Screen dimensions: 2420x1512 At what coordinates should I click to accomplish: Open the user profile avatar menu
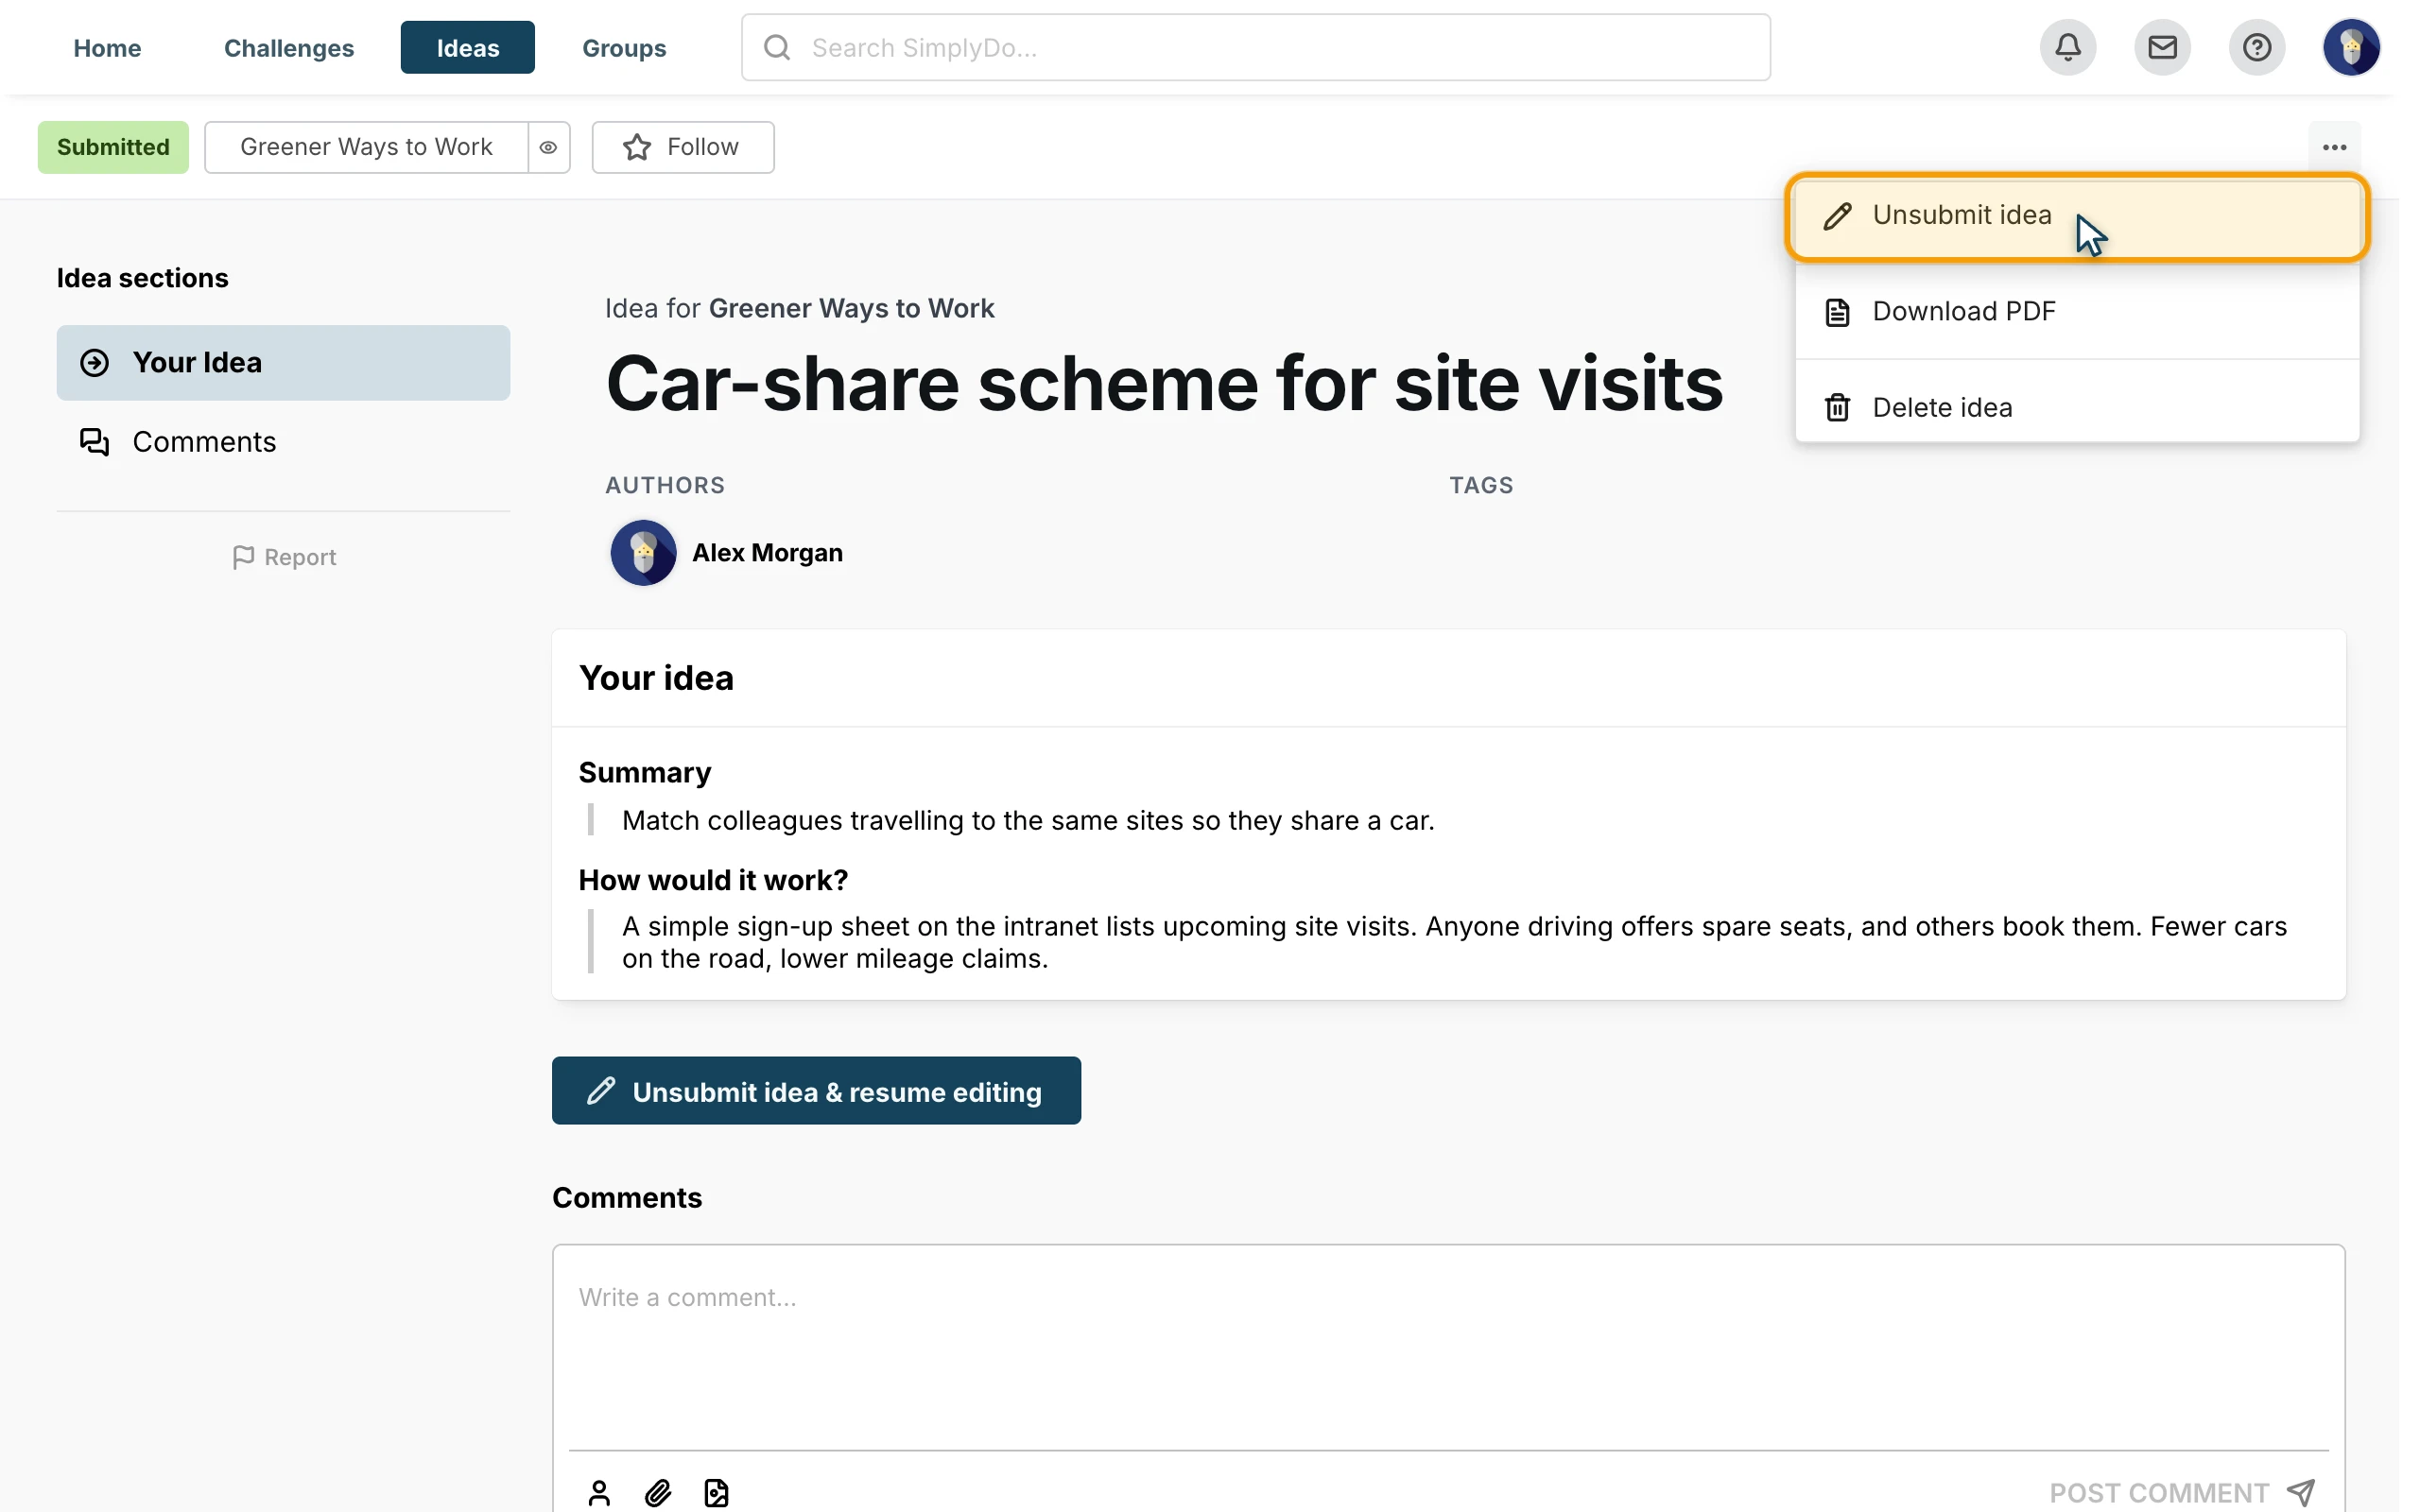click(2351, 47)
